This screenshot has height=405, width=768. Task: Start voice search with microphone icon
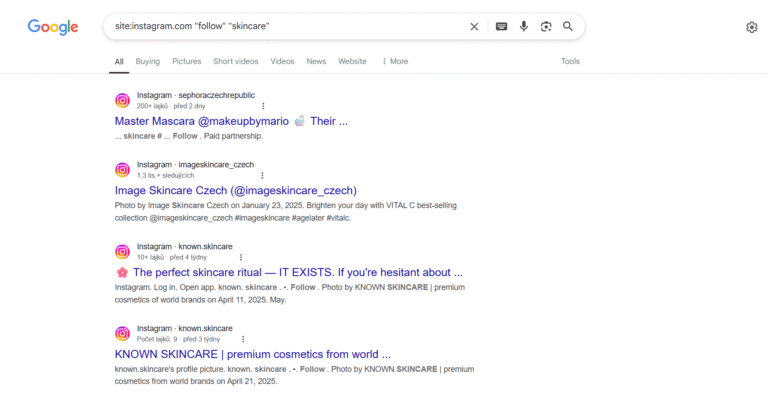click(x=524, y=26)
